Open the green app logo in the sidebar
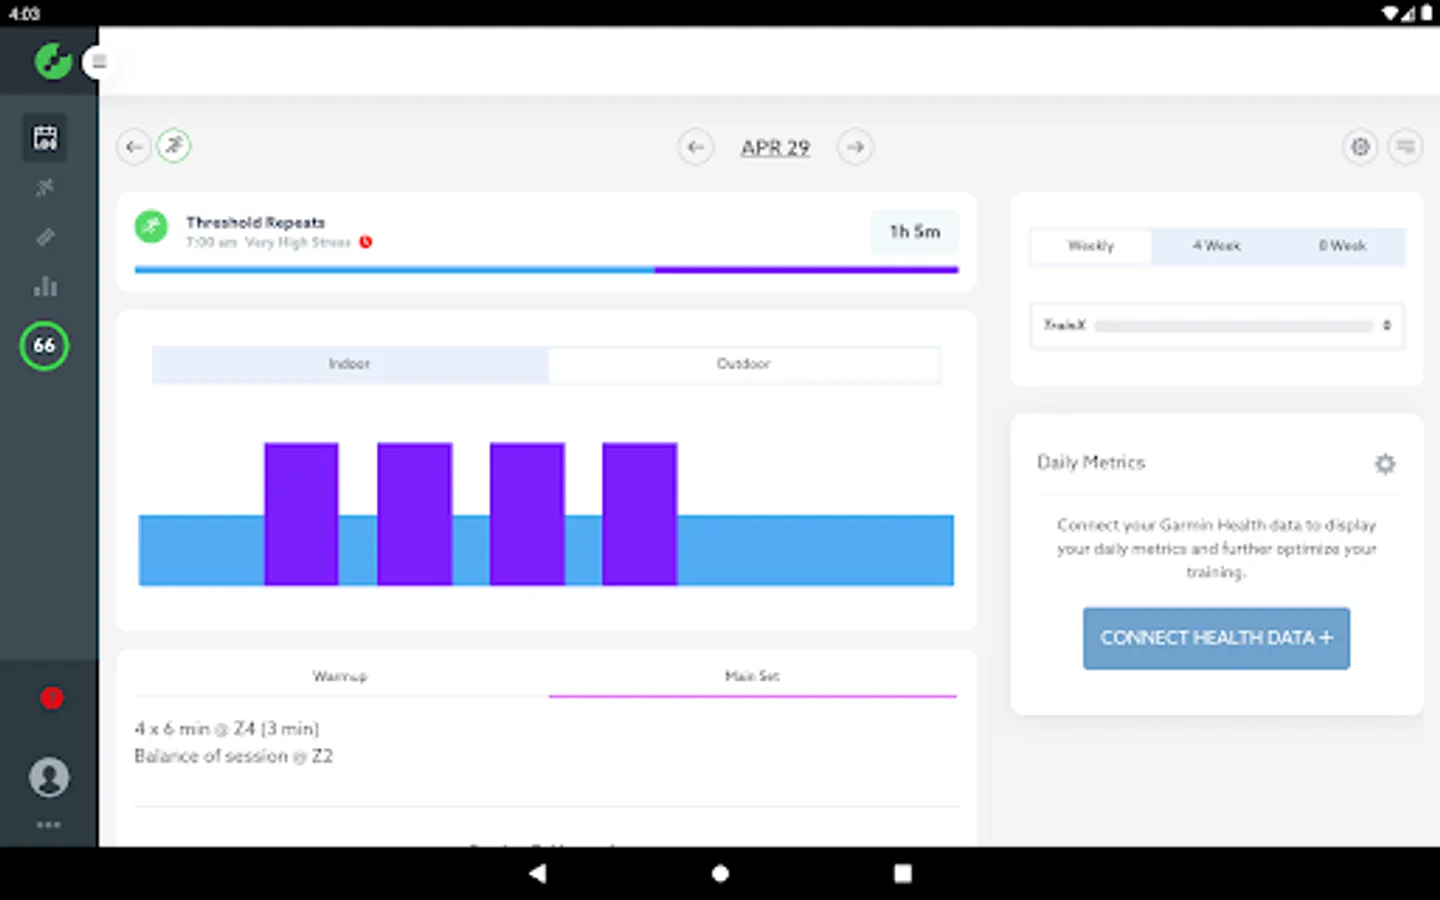 [52, 61]
